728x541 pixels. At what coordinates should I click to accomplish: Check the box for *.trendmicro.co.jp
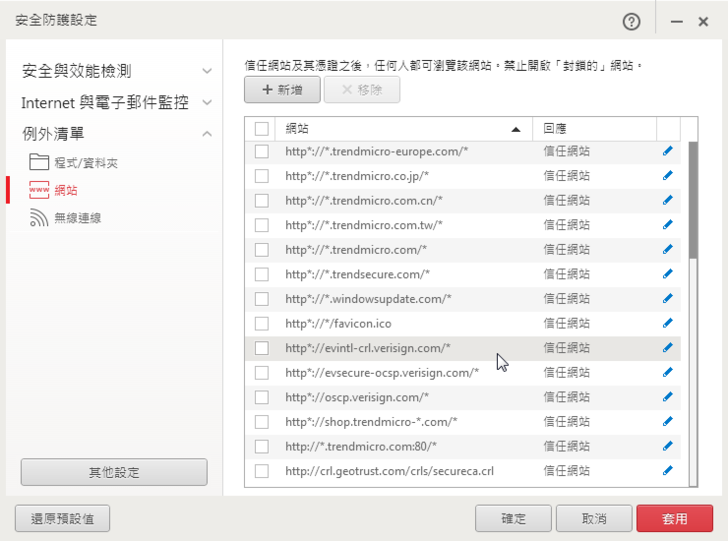(262, 176)
